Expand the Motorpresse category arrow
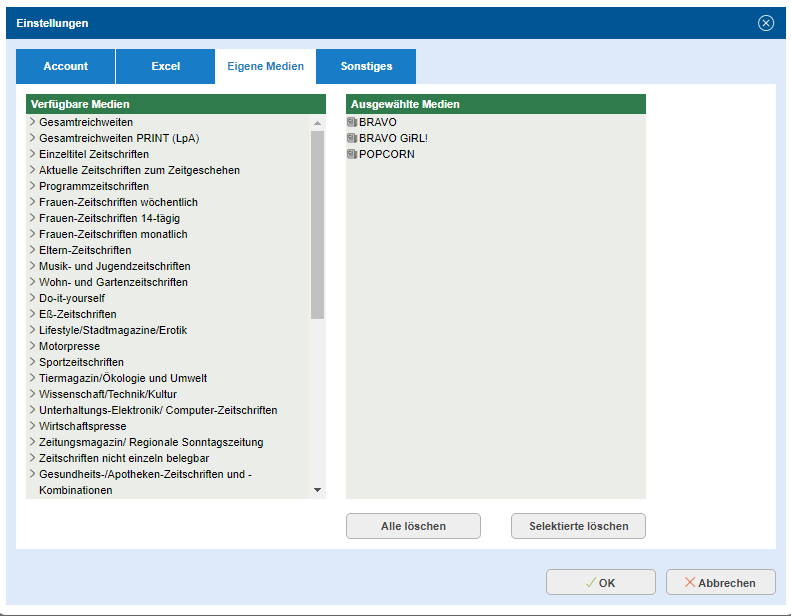 tap(33, 347)
